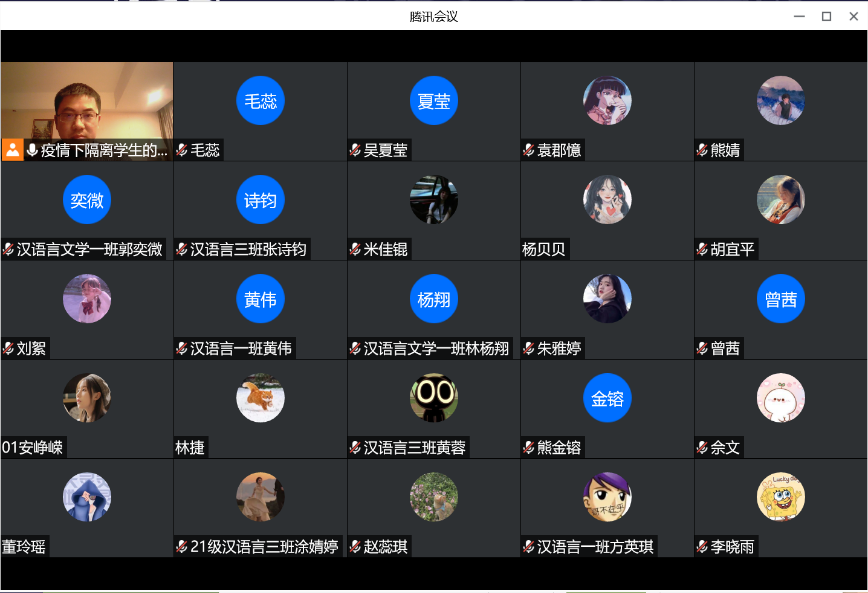Select the blue 金镕 avatar for 熊金镕
This screenshot has width=868, height=593.
[607, 398]
